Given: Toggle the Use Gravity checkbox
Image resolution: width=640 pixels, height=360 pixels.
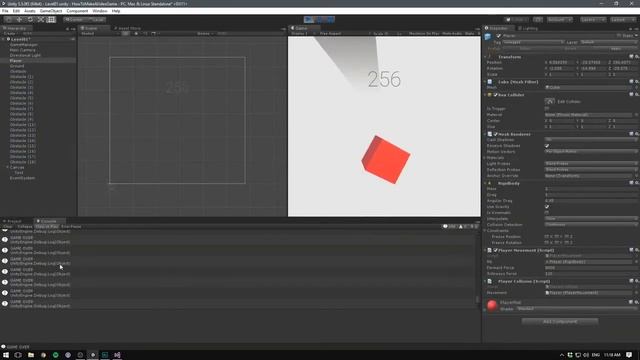Looking at the screenshot, I should pos(547,207).
